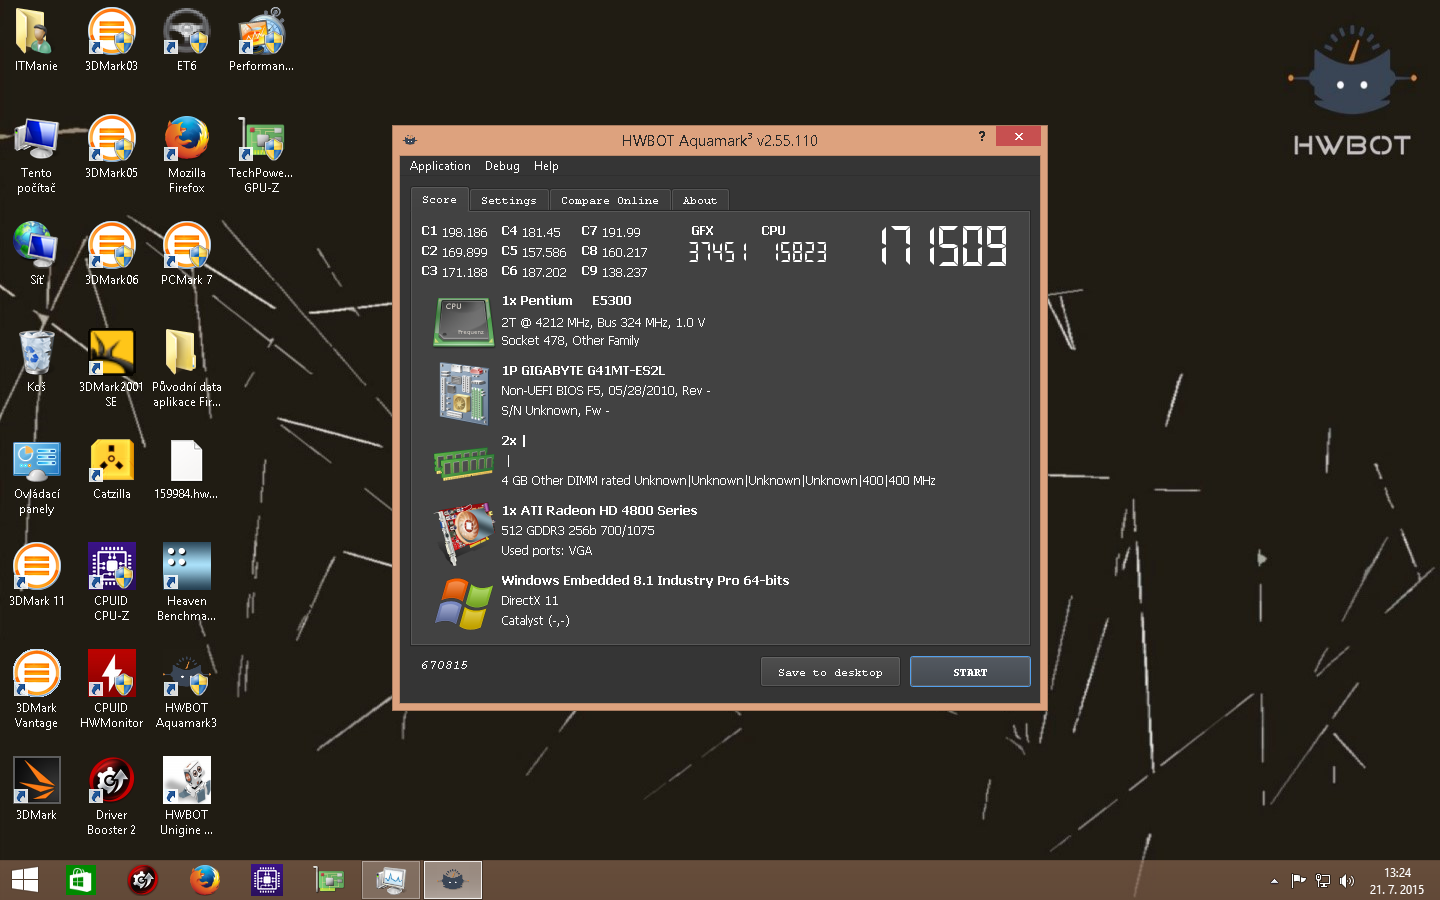
Task: Open the Help menu in Aquamark
Action: click(x=546, y=166)
